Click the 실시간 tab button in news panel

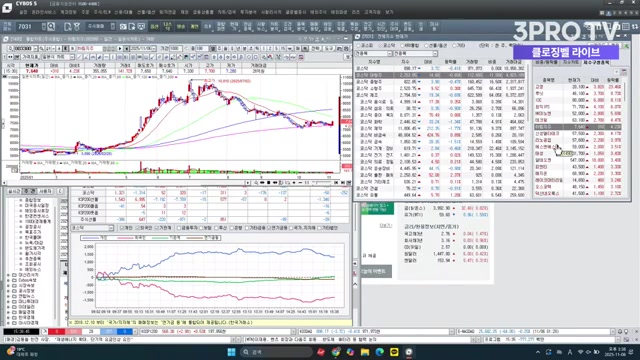14,191
